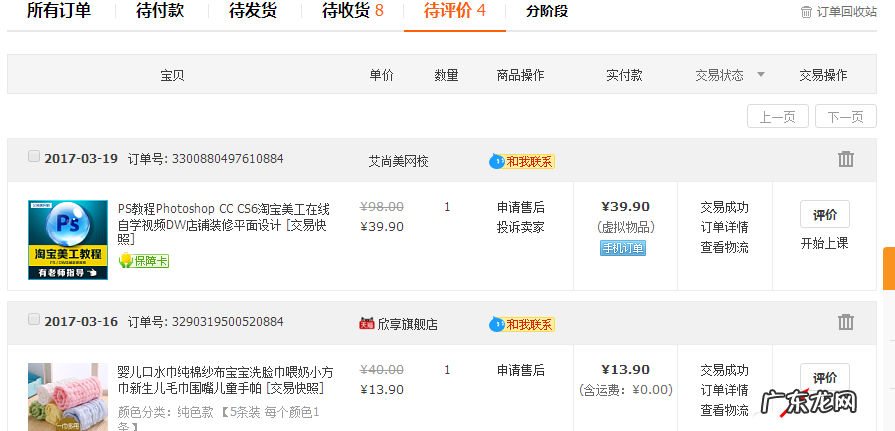The image size is (895, 431).
Task: Delete the 2017-03-16 order with trash icon
Action: click(x=846, y=322)
